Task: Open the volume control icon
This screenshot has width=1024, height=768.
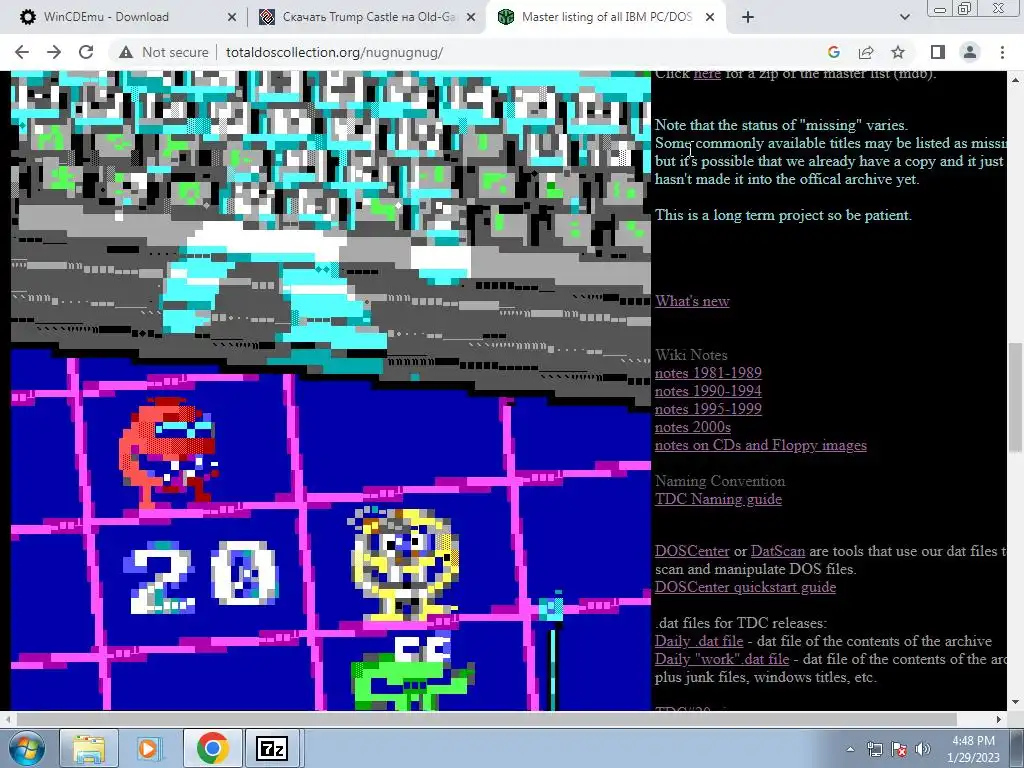Action: click(x=923, y=749)
